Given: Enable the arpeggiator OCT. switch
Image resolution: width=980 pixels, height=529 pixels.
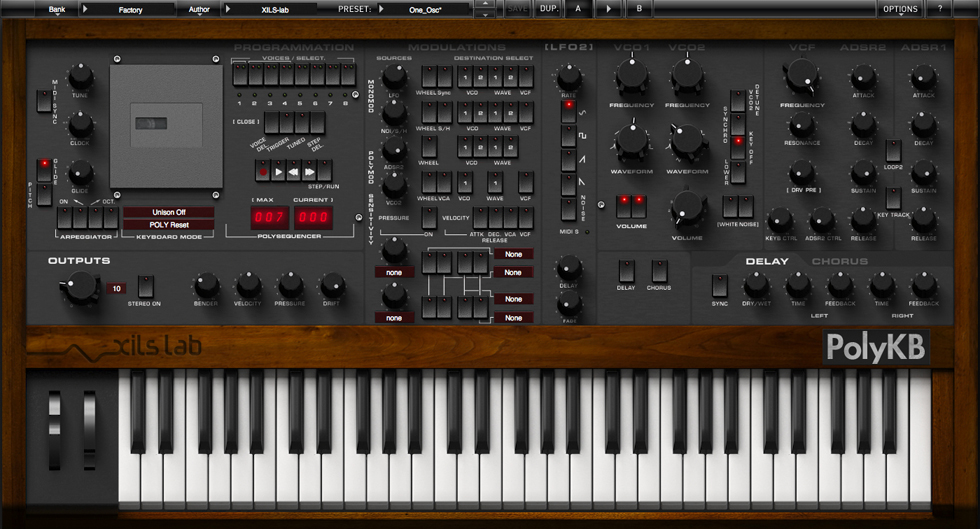Looking at the screenshot, I should [x=111, y=218].
